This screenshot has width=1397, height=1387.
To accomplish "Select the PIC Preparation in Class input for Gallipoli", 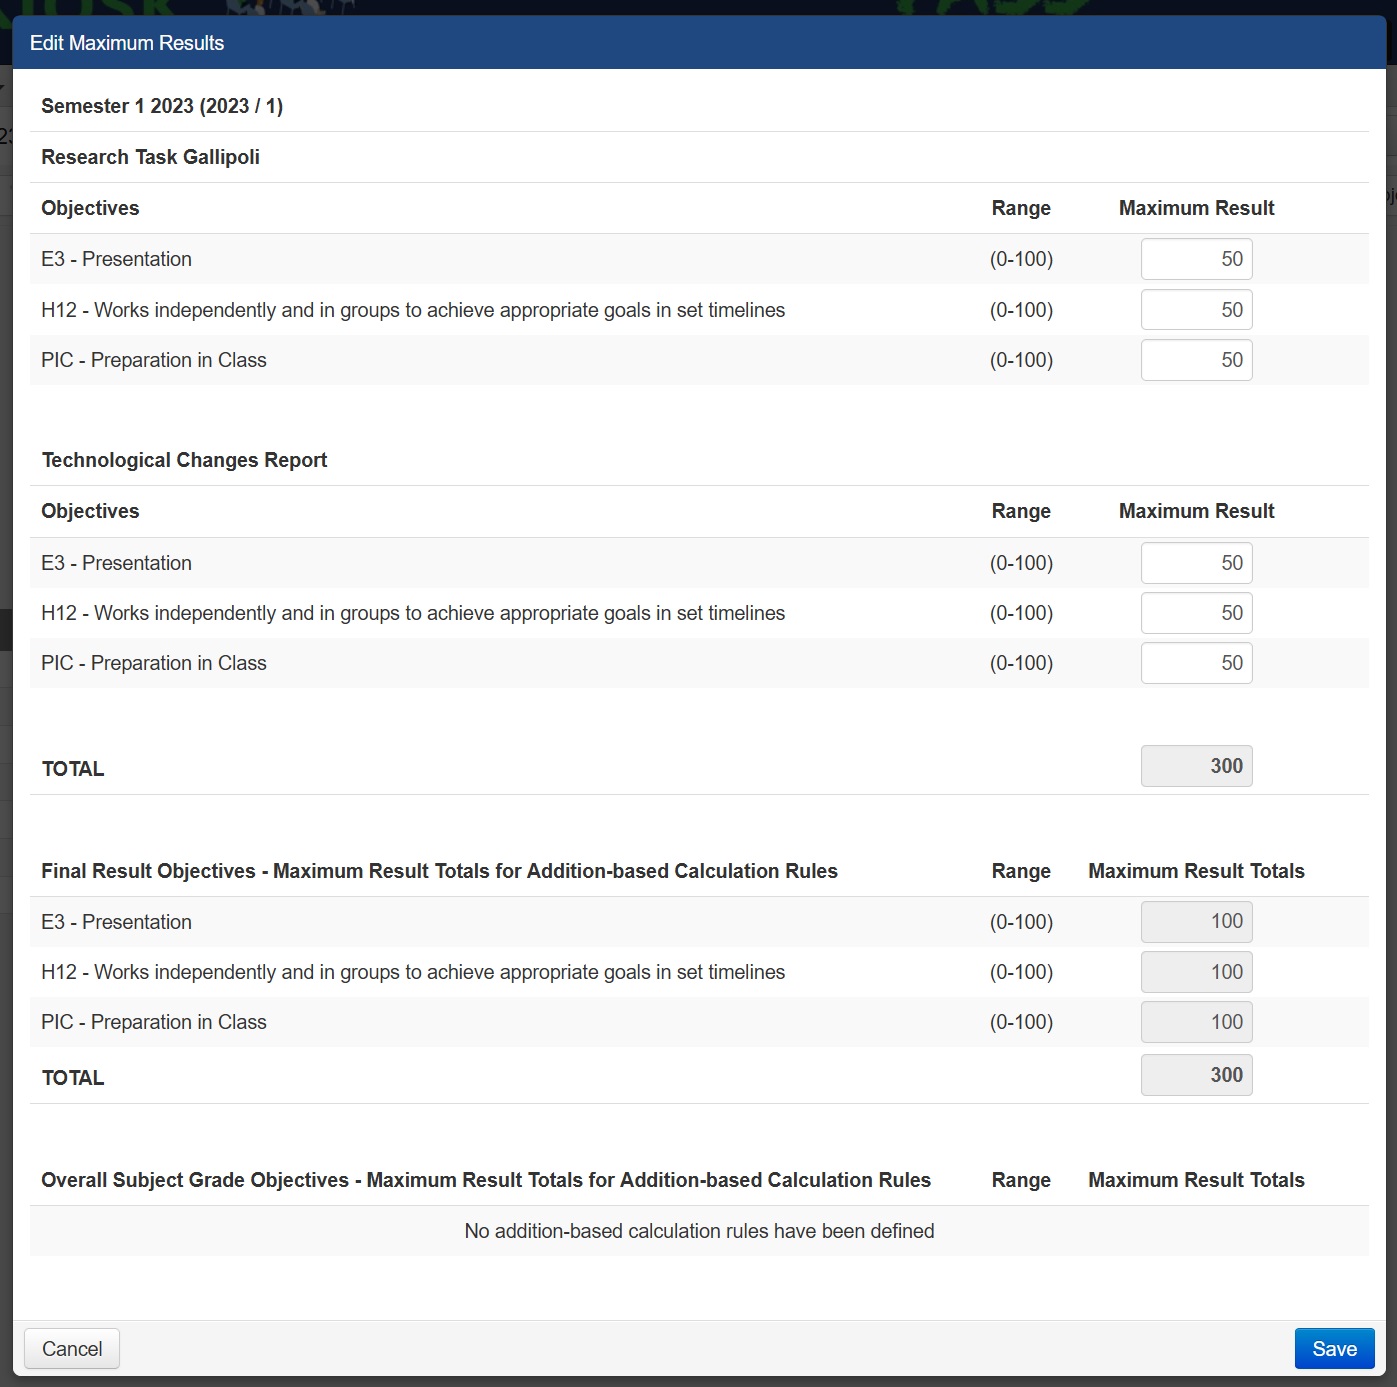I will pos(1196,360).
